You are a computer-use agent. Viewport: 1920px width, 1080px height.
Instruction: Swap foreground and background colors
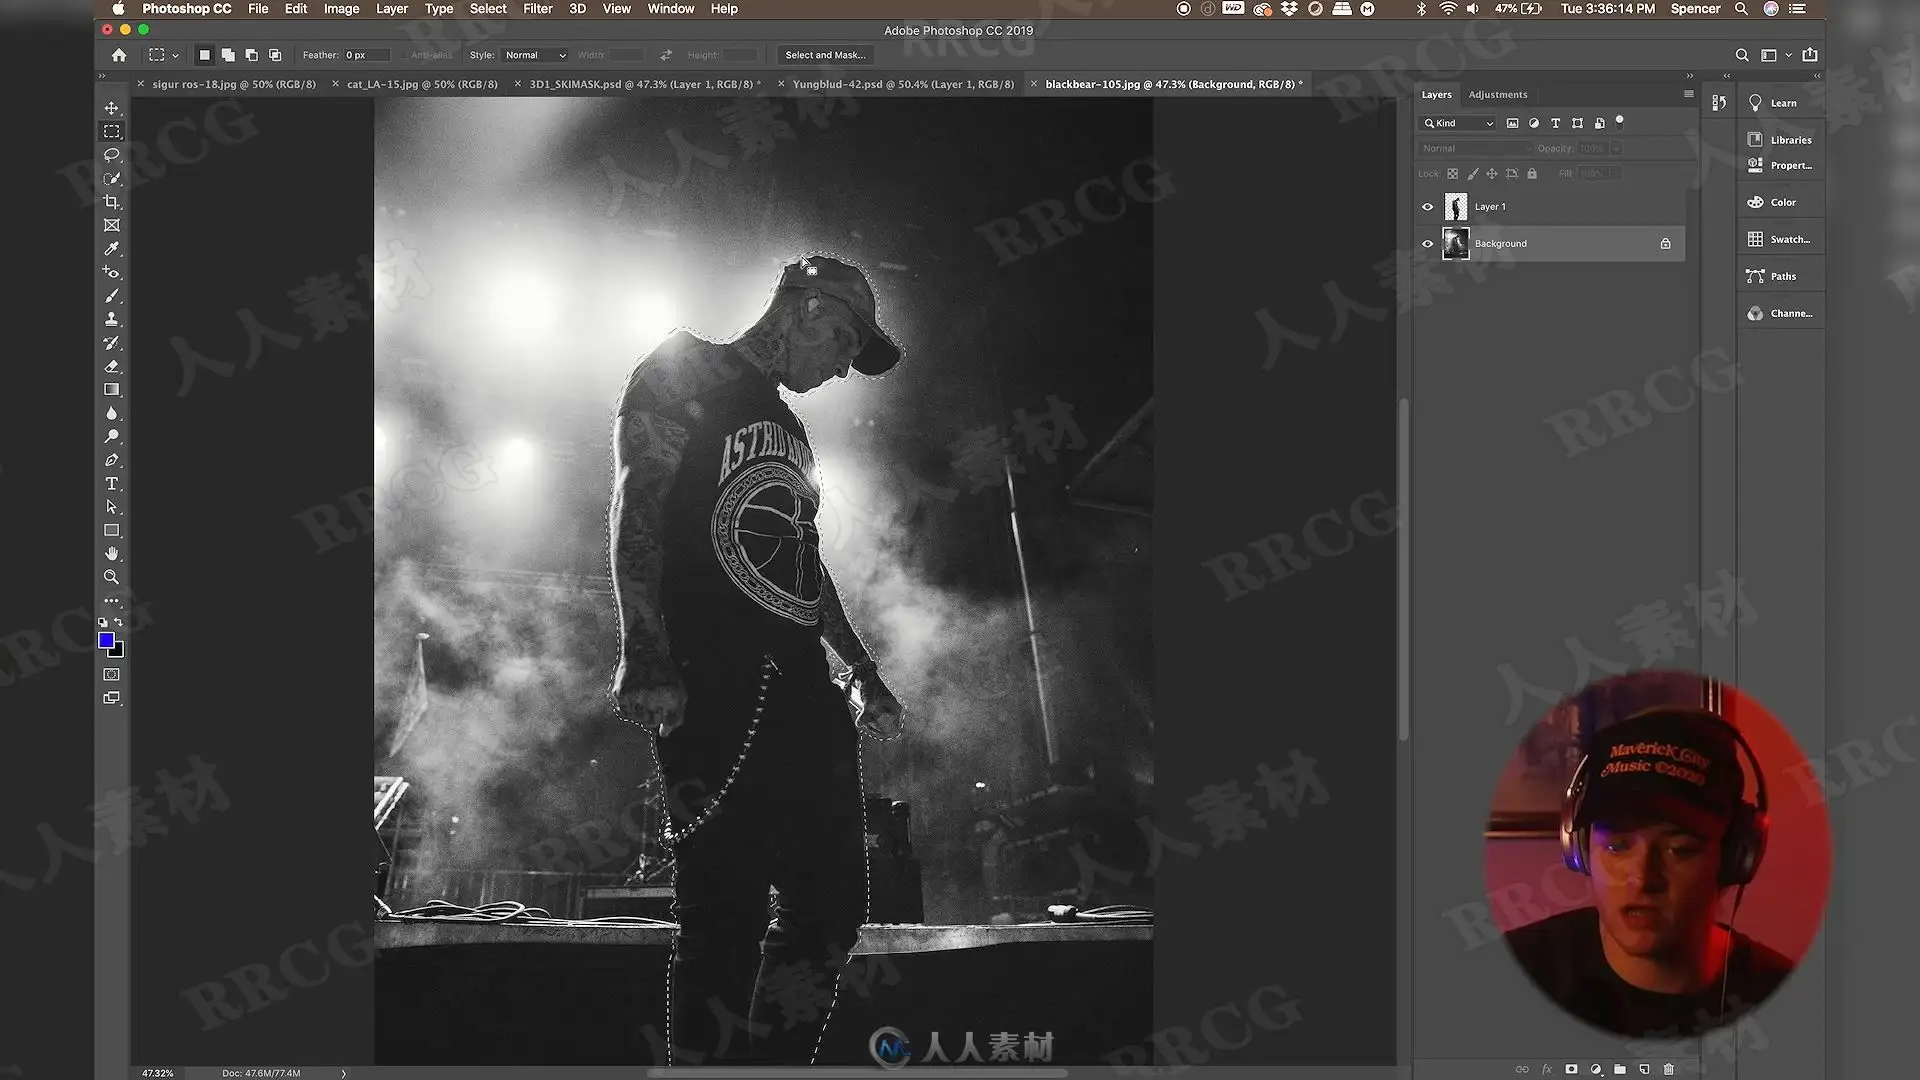click(x=119, y=622)
